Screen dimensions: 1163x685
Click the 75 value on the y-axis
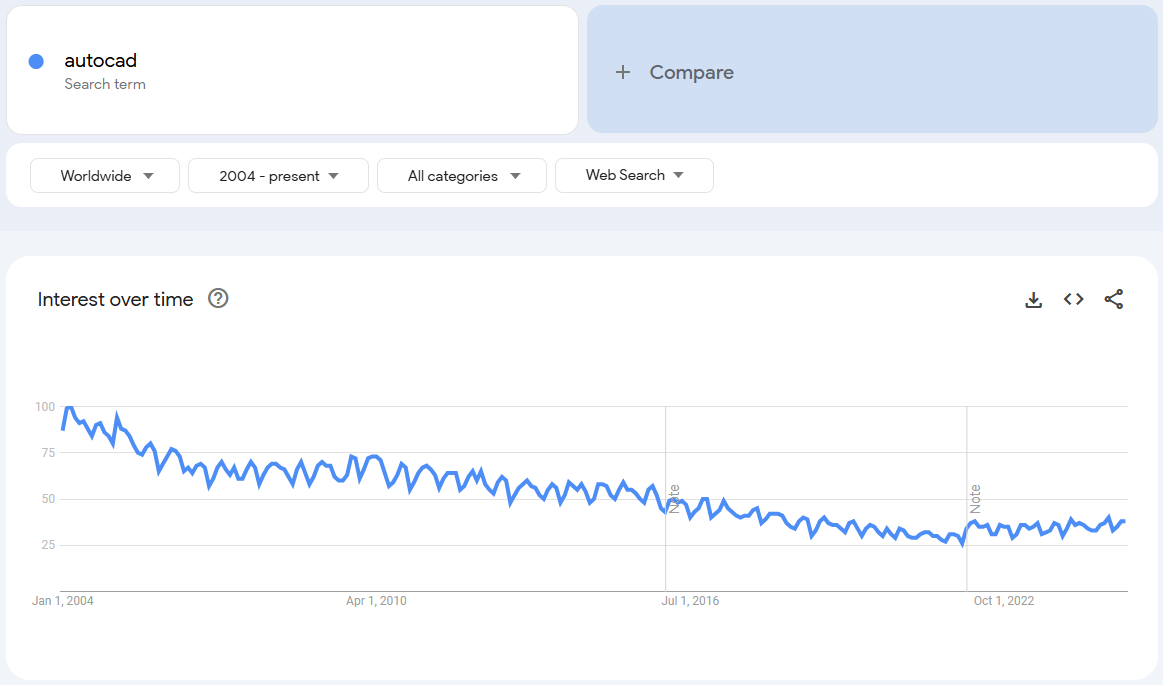tap(48, 453)
